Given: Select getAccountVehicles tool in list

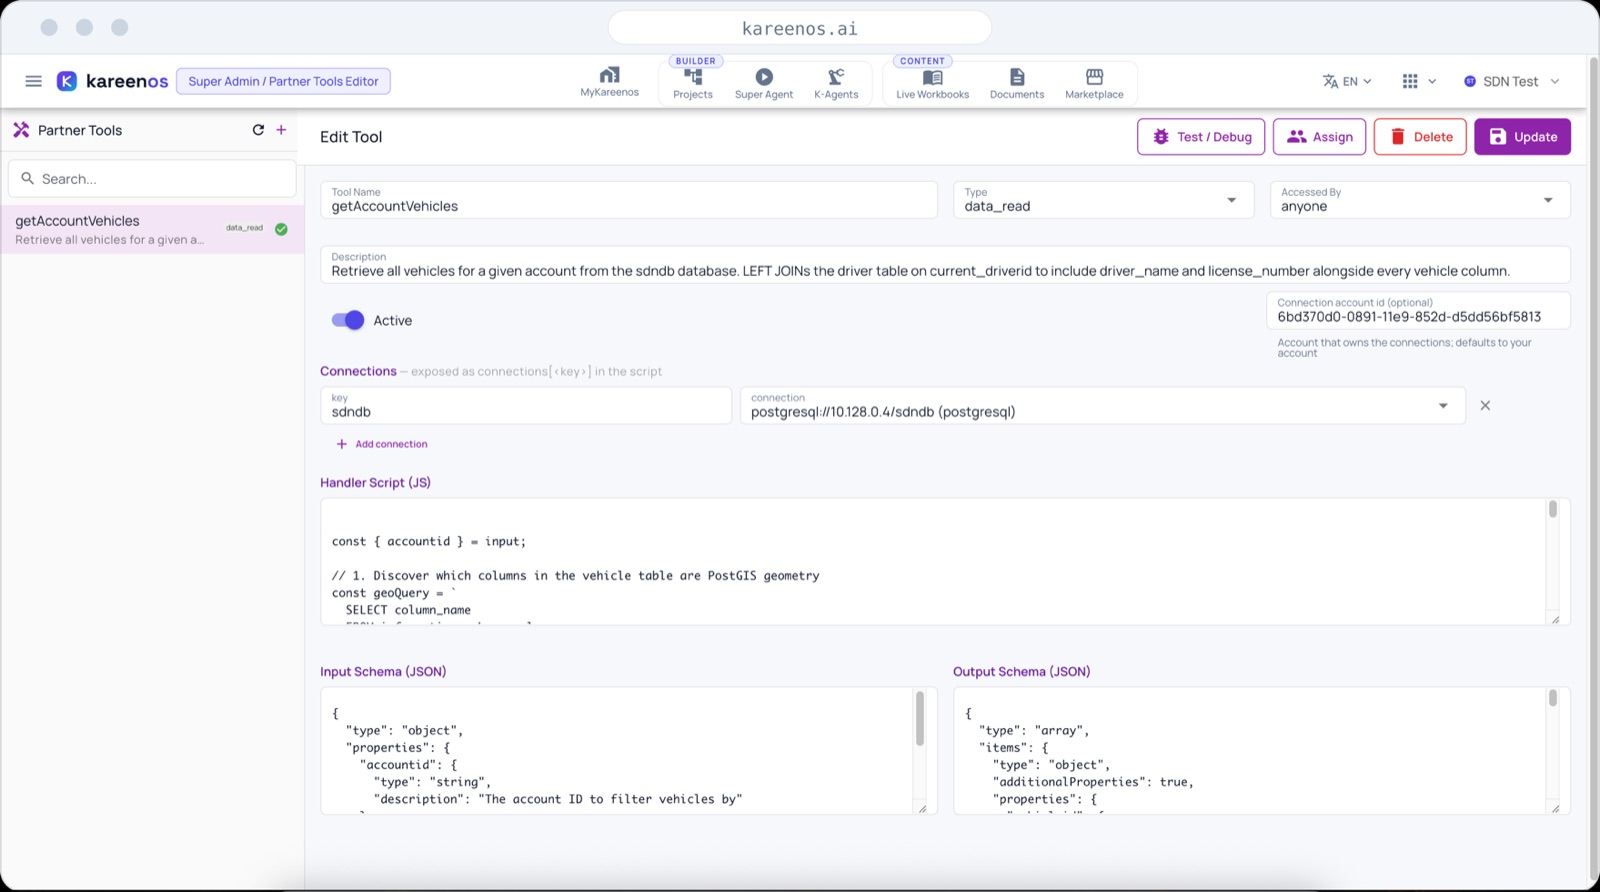Looking at the screenshot, I should [152, 229].
